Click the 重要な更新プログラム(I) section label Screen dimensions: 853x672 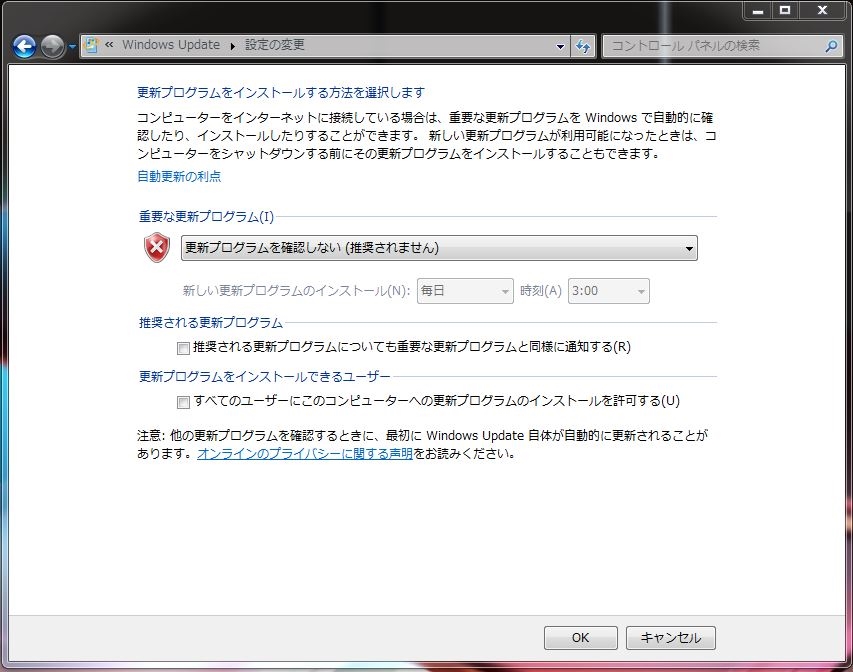[206, 217]
